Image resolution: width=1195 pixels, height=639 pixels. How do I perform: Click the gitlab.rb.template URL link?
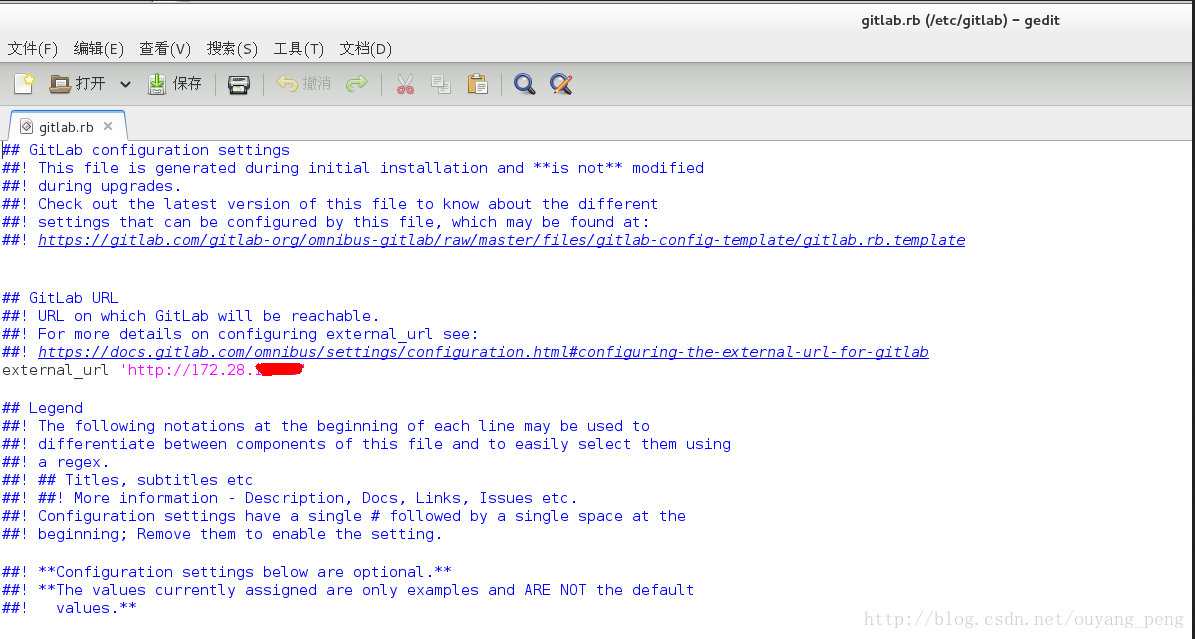pos(501,240)
